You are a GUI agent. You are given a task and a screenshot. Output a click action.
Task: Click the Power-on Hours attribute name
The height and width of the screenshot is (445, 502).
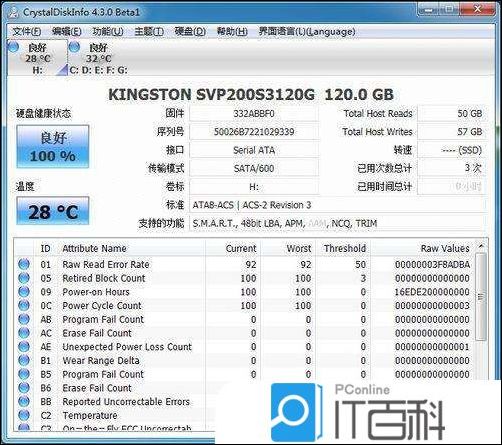pyautogui.click(x=96, y=292)
